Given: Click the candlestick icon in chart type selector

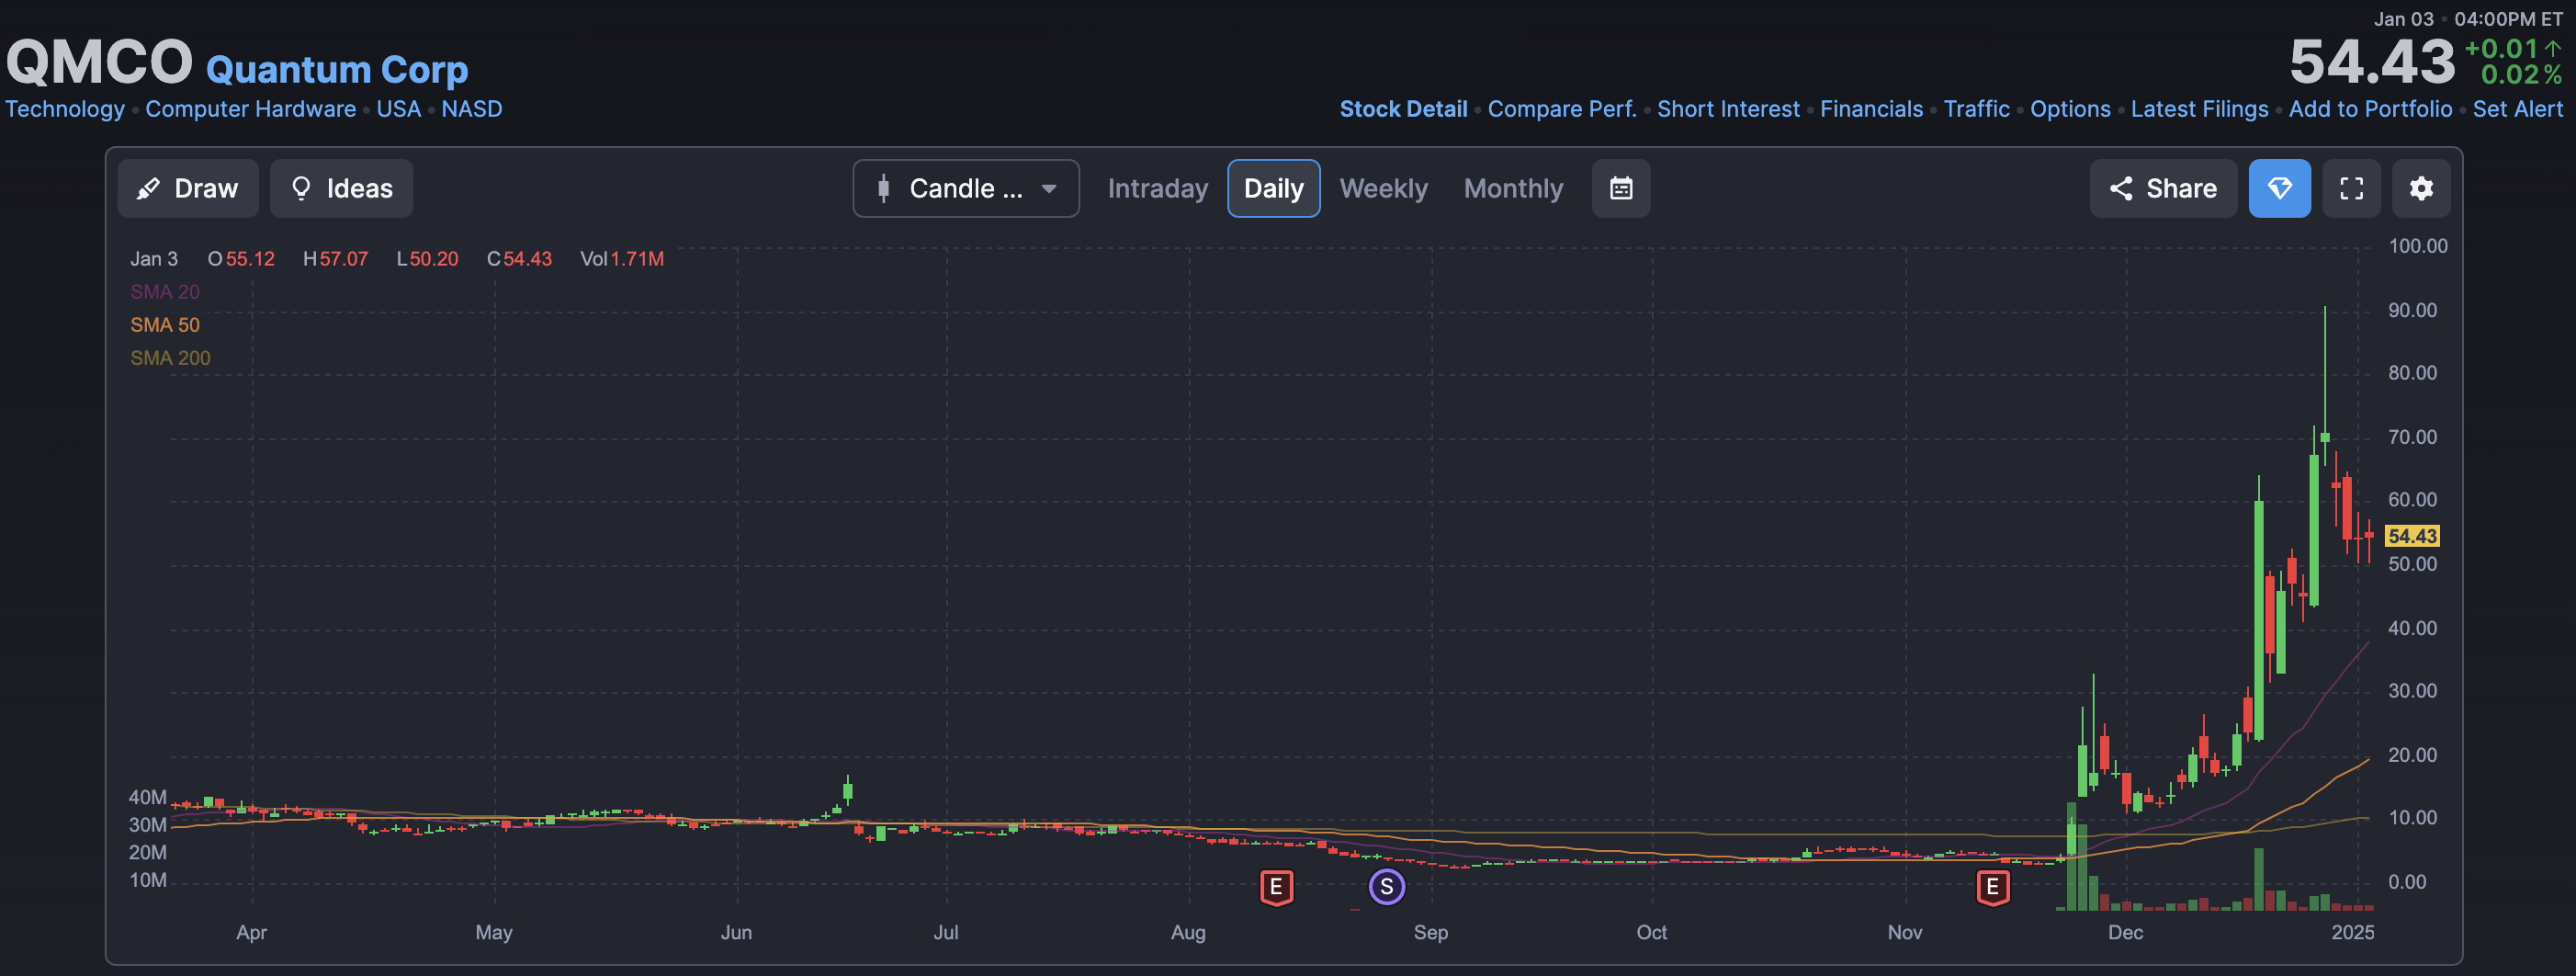Looking at the screenshot, I should 883,188.
